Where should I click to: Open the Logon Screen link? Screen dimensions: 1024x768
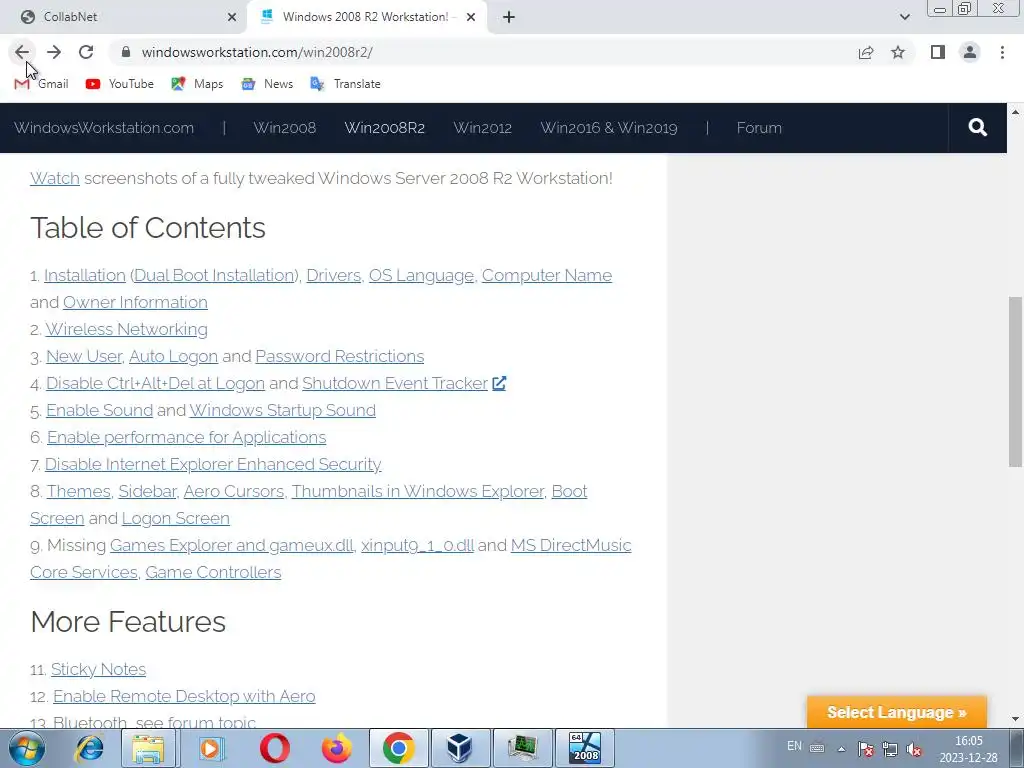(176, 519)
